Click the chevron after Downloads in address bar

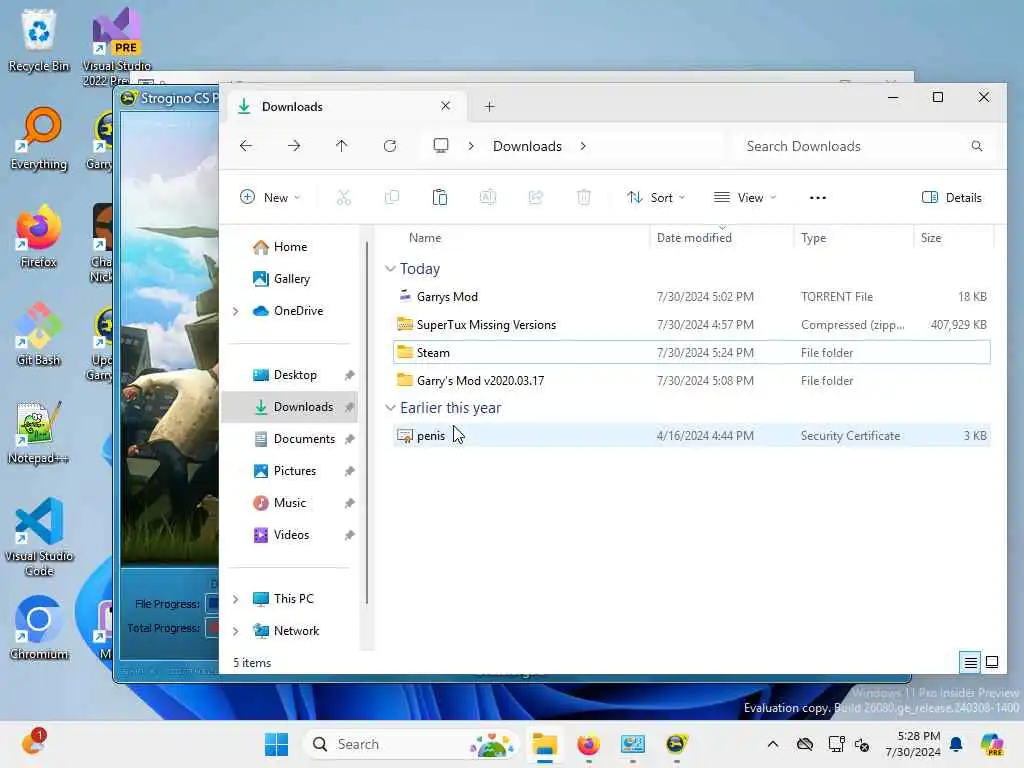pos(583,146)
